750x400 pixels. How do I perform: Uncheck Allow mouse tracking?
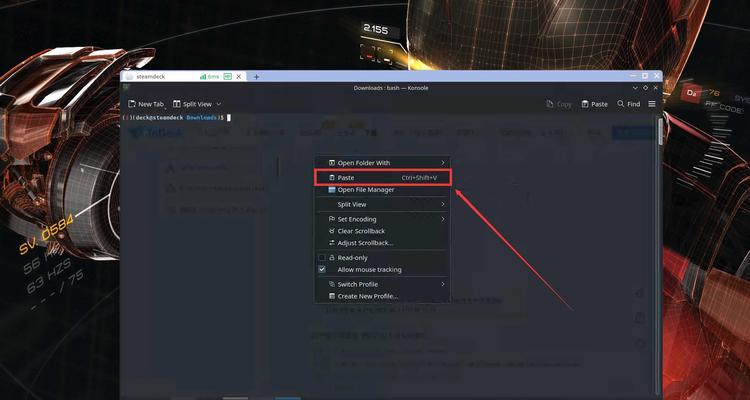322,269
